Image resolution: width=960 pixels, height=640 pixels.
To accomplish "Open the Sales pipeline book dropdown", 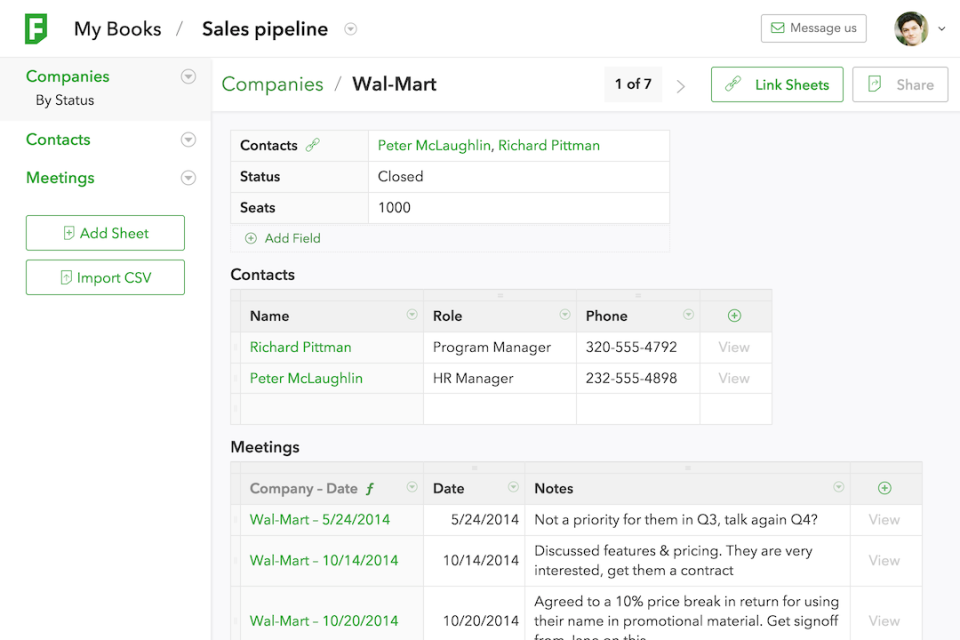I will pos(350,29).
